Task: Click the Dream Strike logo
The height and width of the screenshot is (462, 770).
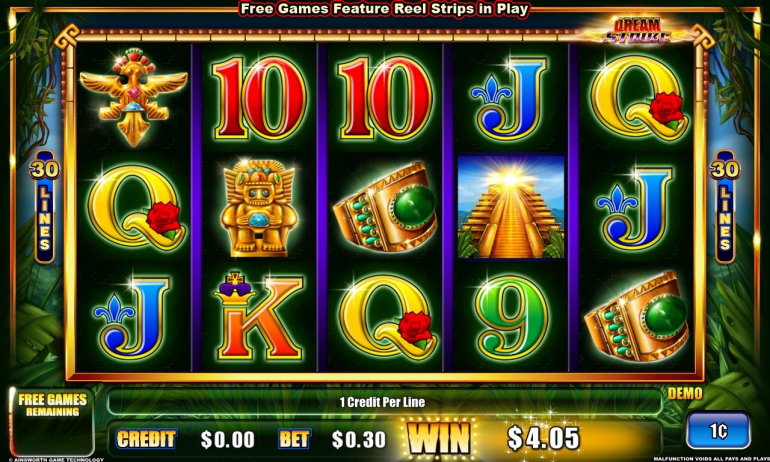Action: coord(637,30)
